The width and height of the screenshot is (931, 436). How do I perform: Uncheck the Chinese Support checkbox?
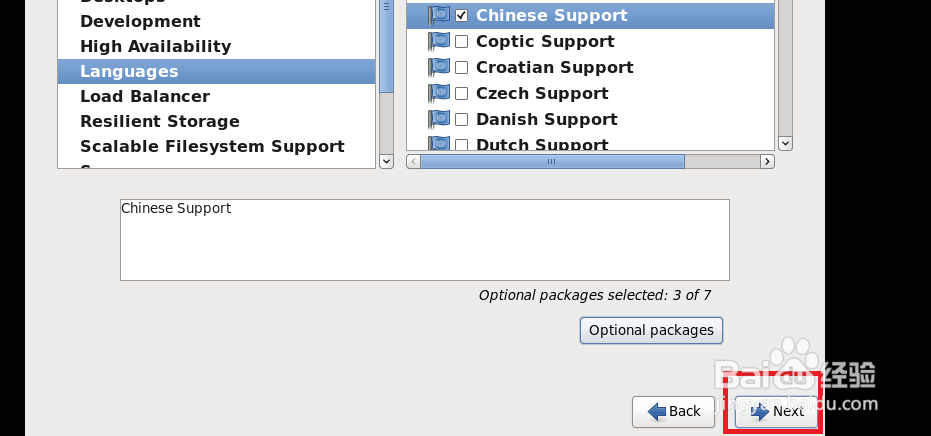[462, 16]
